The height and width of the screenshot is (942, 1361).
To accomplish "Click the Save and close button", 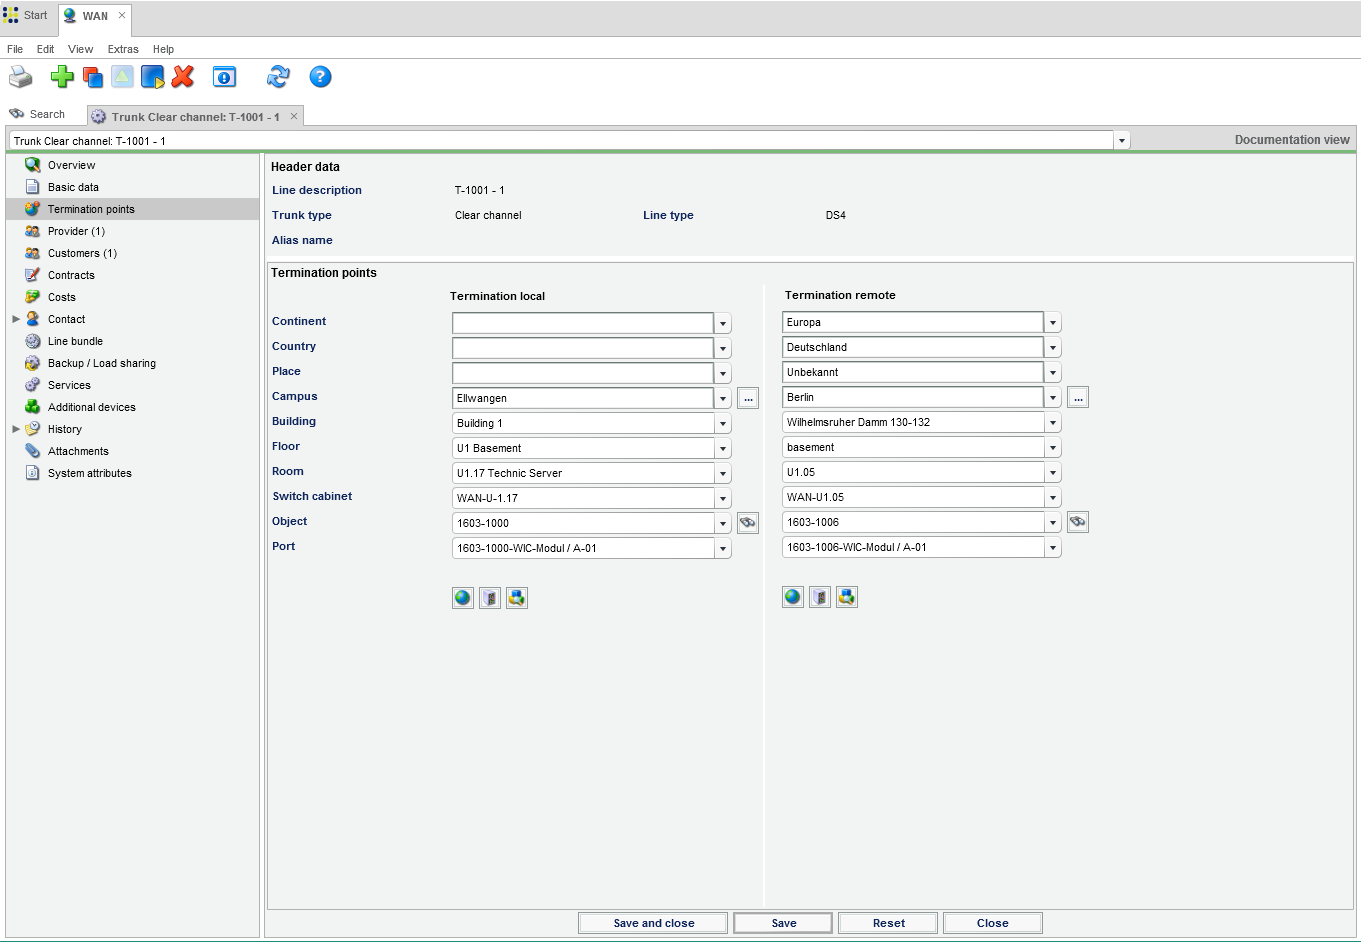I will pyautogui.click(x=653, y=923).
